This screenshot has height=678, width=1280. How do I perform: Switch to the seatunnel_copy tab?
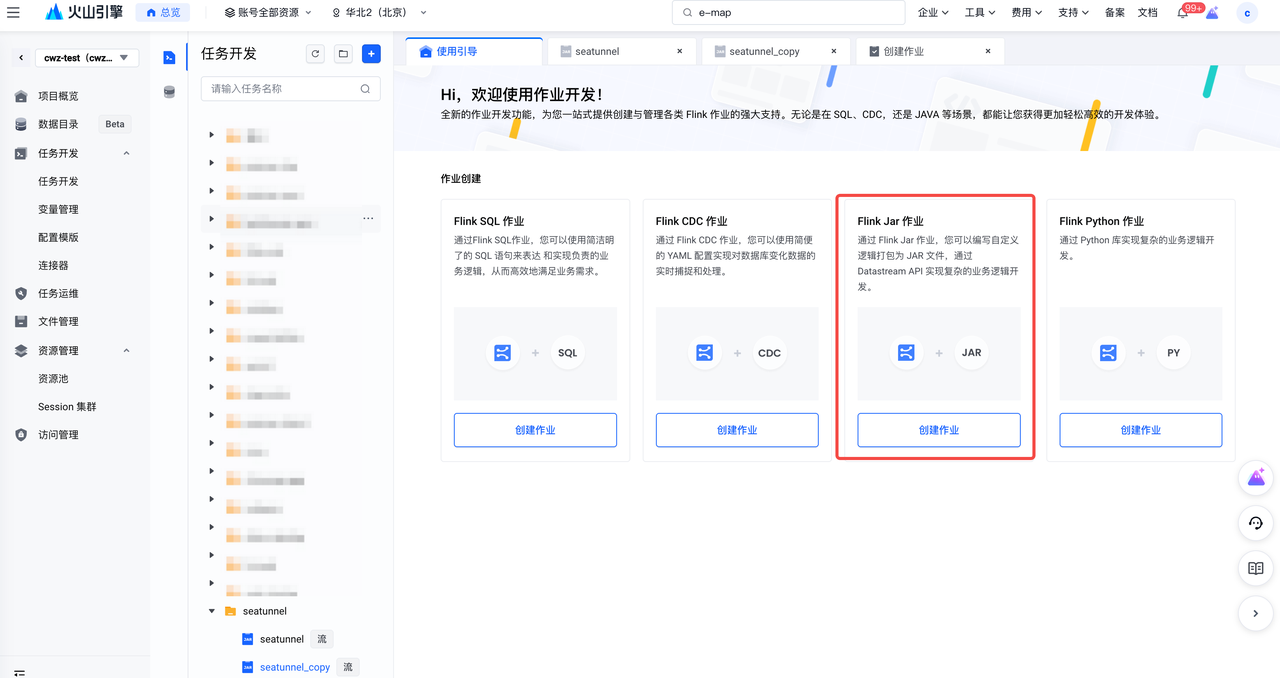[x=775, y=51]
